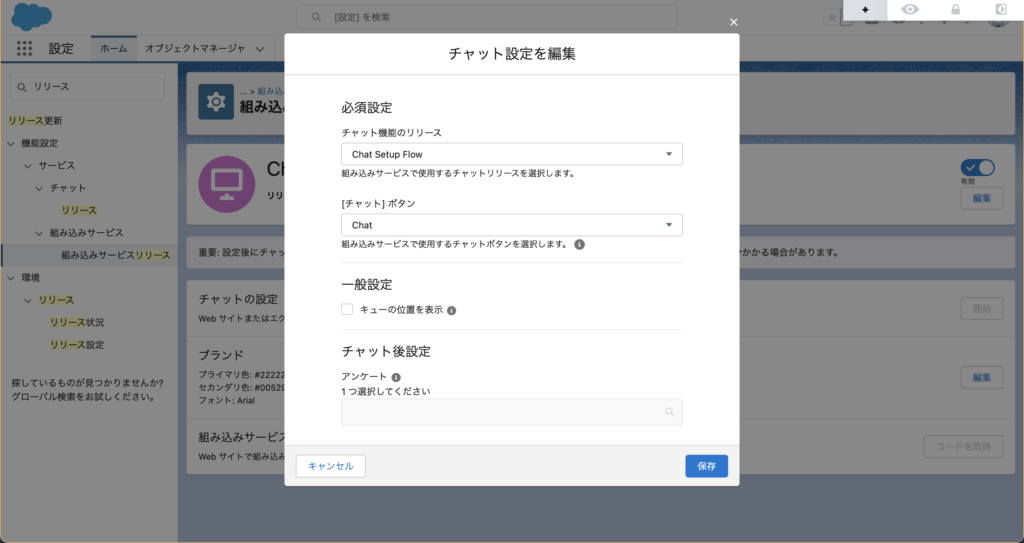The image size is (1024, 543).
Task: Select the オブジェクトマネージャ tab
Action: [195, 48]
